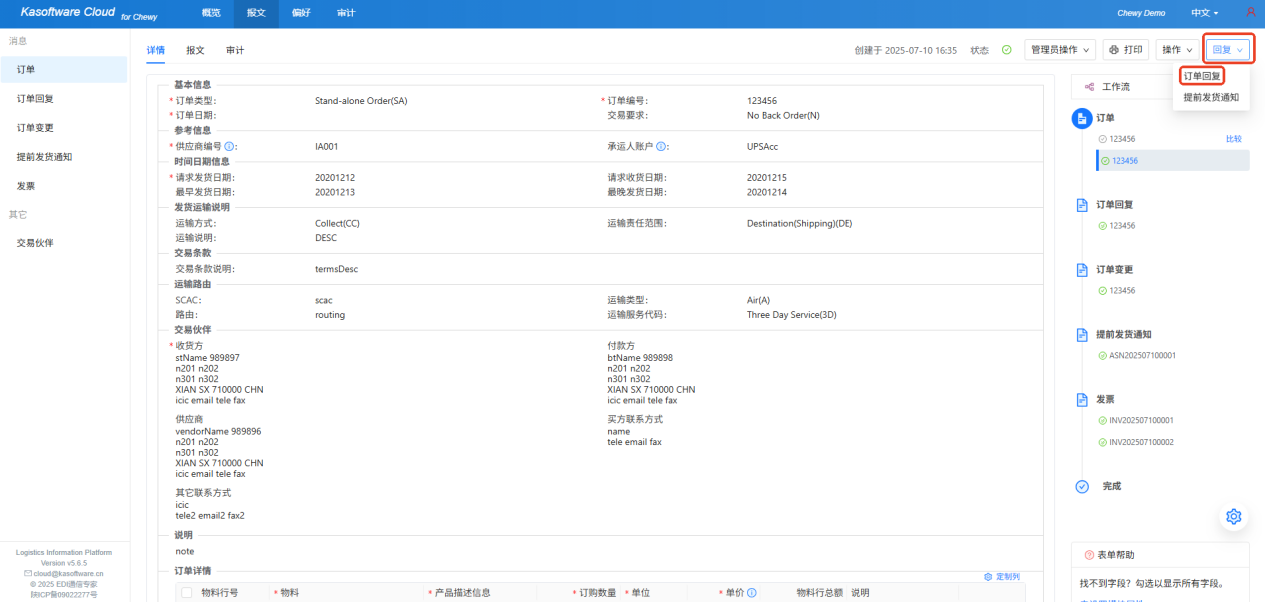The image size is (1265, 602).
Task: Click the 打印 print button
Action: (x=1126, y=50)
